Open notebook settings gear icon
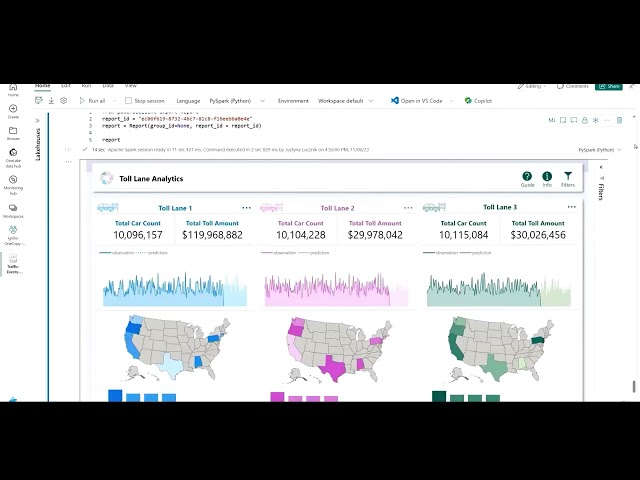This screenshot has width=640, height=480. click(x=64, y=100)
